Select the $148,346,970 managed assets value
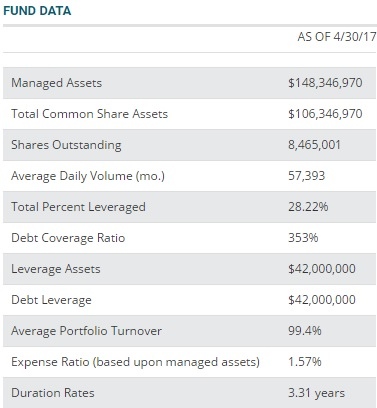 325,83
